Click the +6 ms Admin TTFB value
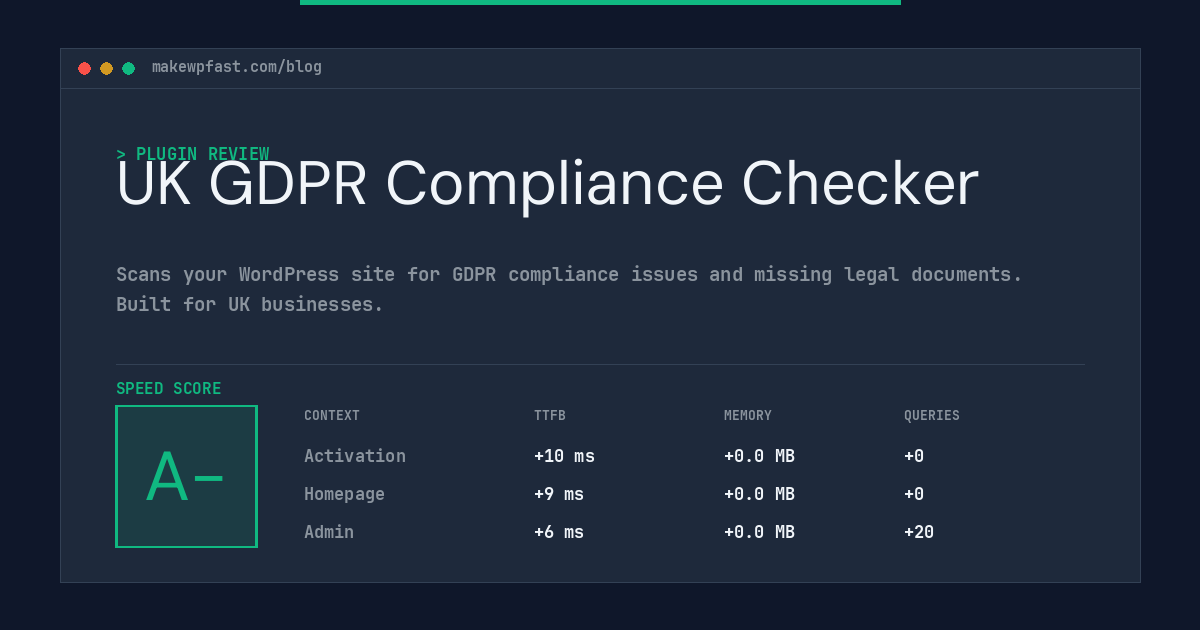Screen dimensions: 1200x630 coord(559,532)
